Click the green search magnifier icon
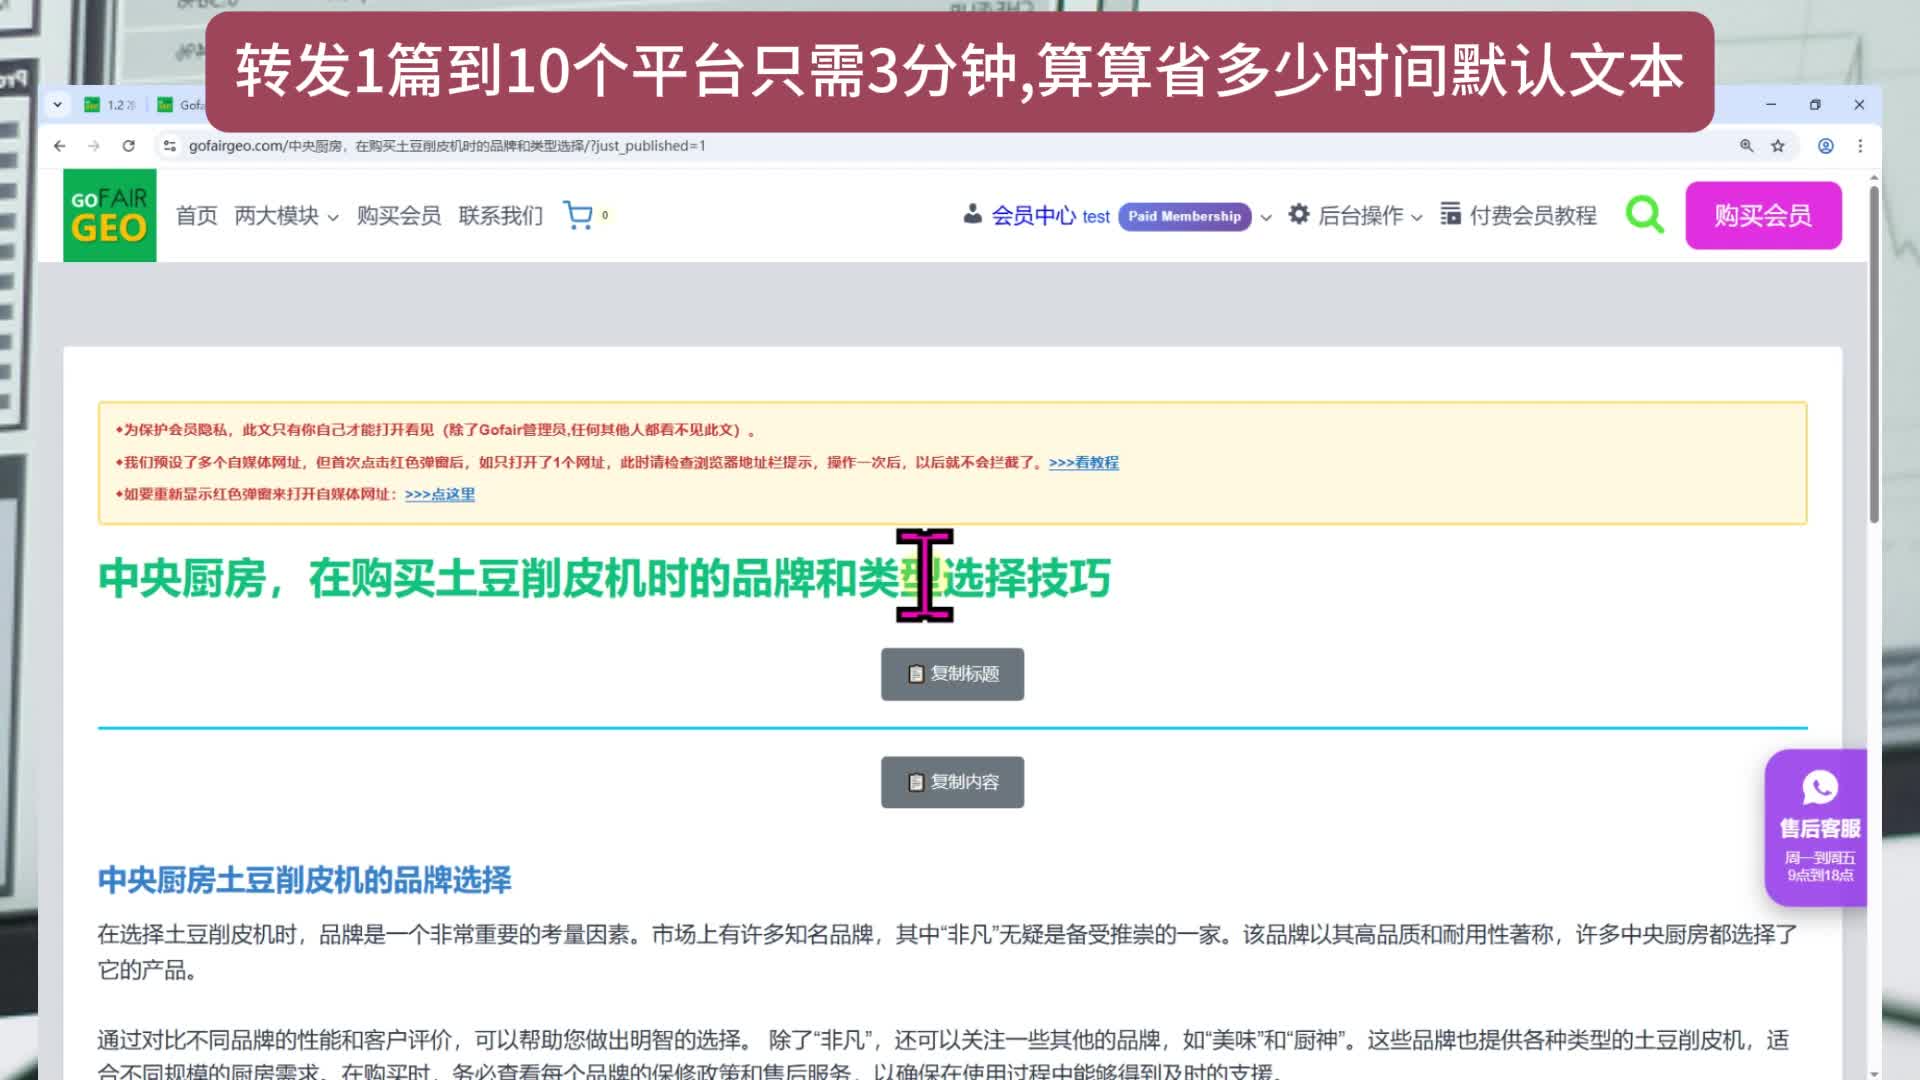Screen dimensions: 1920x1080 point(1644,214)
